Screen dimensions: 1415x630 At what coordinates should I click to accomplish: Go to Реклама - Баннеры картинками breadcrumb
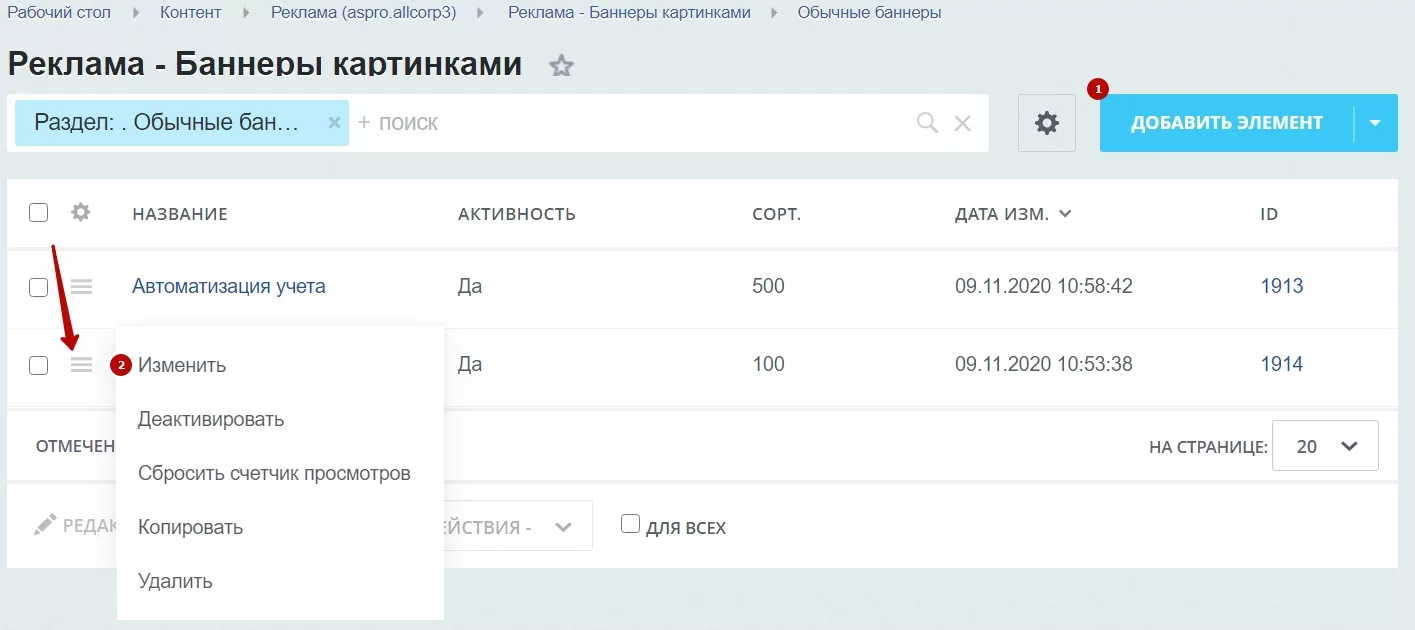(629, 13)
